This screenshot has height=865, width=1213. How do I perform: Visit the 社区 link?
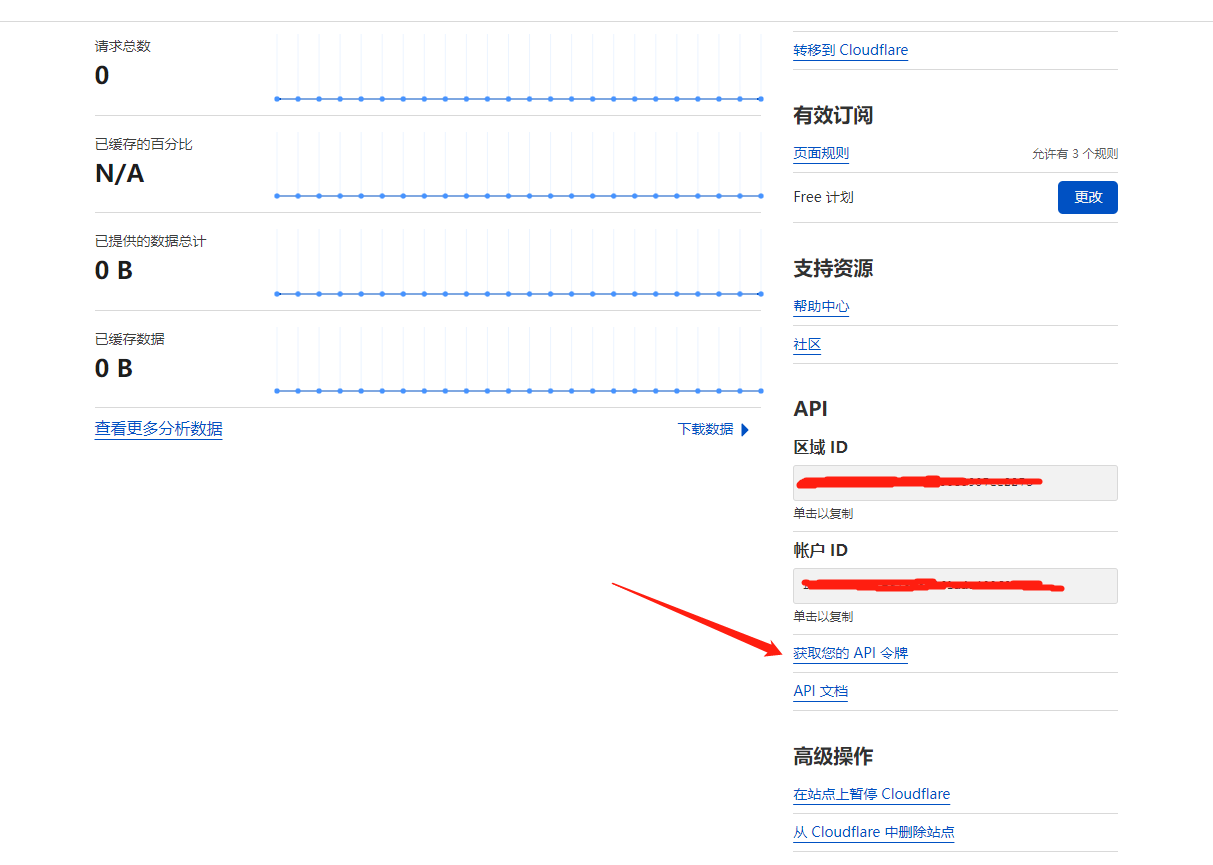(x=807, y=345)
